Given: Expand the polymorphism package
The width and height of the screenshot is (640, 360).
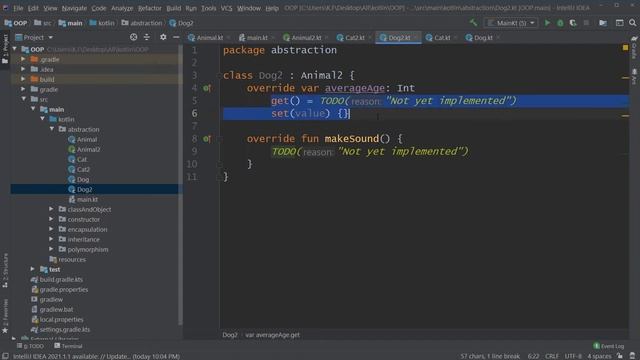Looking at the screenshot, I should (x=51, y=249).
